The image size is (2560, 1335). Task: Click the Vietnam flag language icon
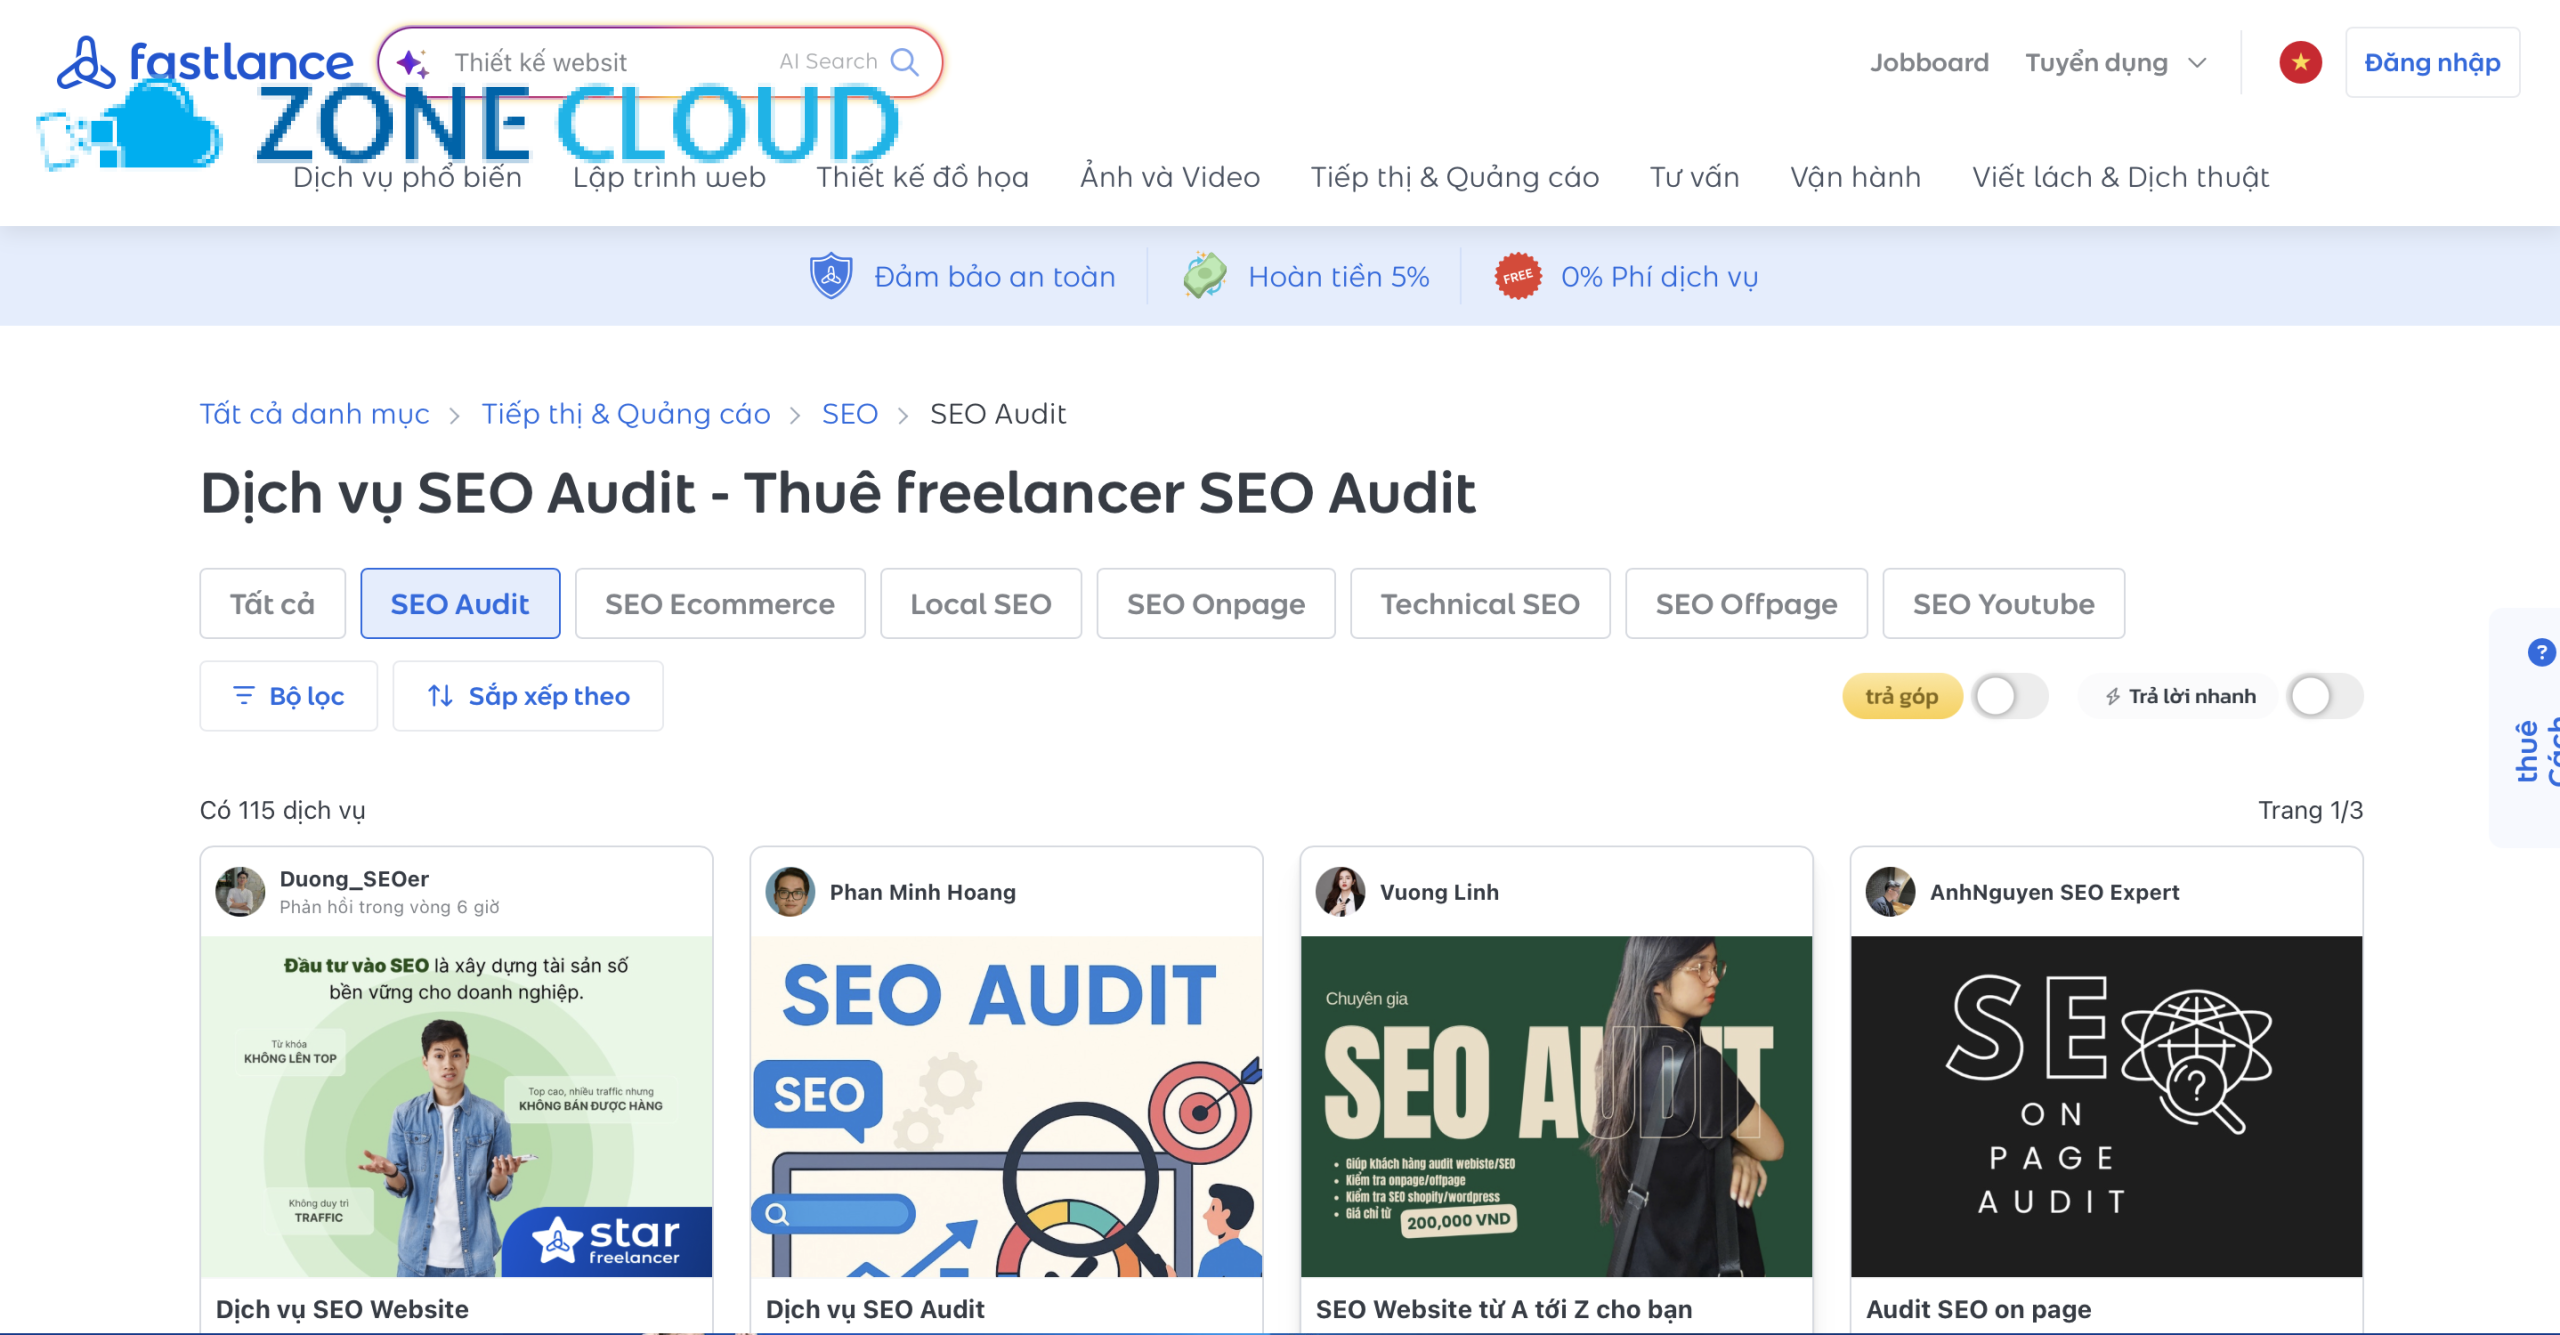pyautogui.click(x=2300, y=62)
